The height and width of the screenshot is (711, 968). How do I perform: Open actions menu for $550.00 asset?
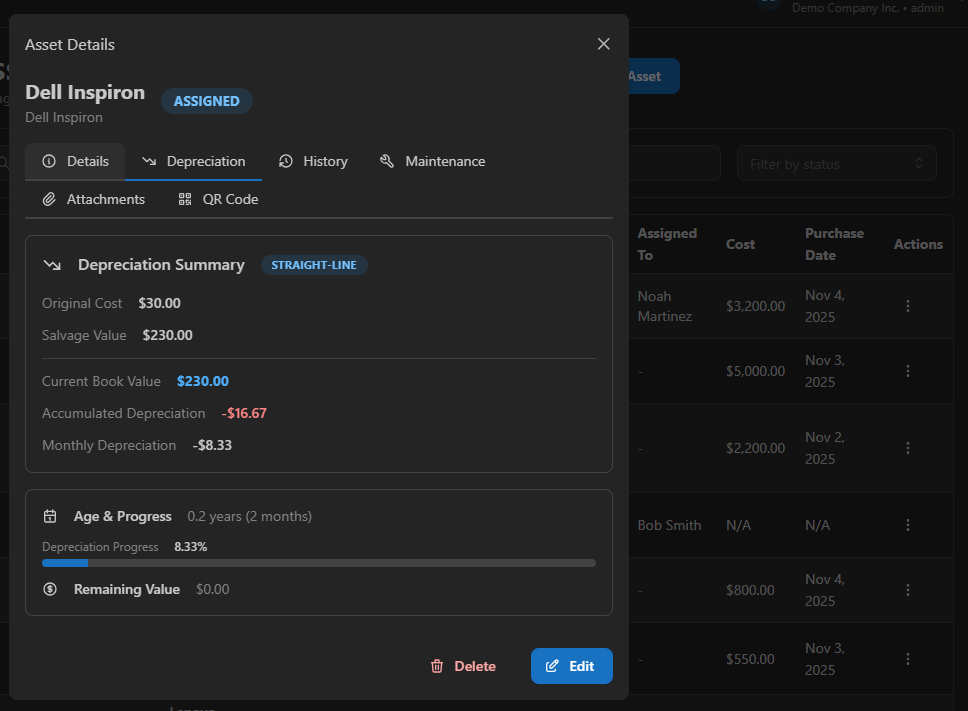point(908,659)
